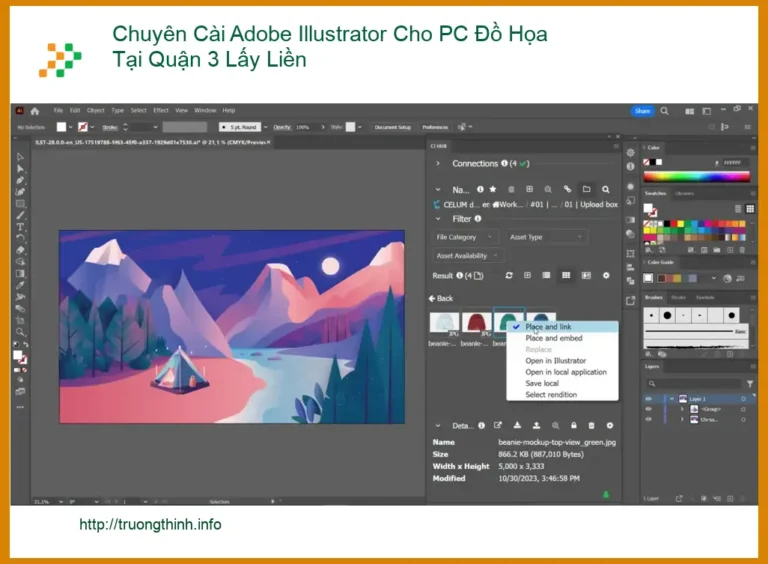The height and width of the screenshot is (564, 768).
Task: Click the trash icon in Details row
Action: [x=591, y=425]
